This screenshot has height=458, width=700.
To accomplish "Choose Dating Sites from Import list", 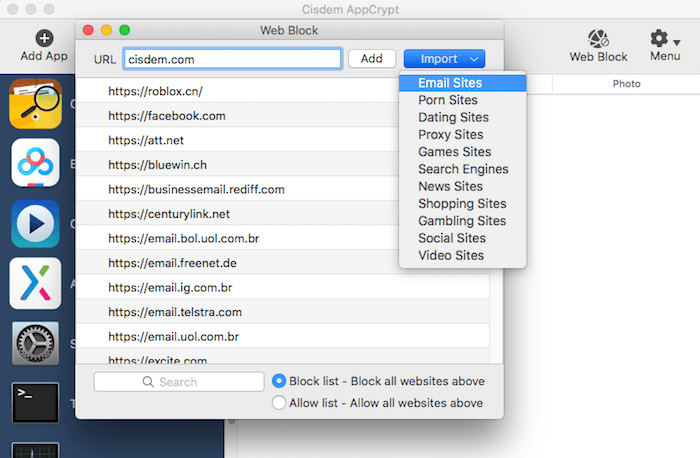I will tap(462, 117).
